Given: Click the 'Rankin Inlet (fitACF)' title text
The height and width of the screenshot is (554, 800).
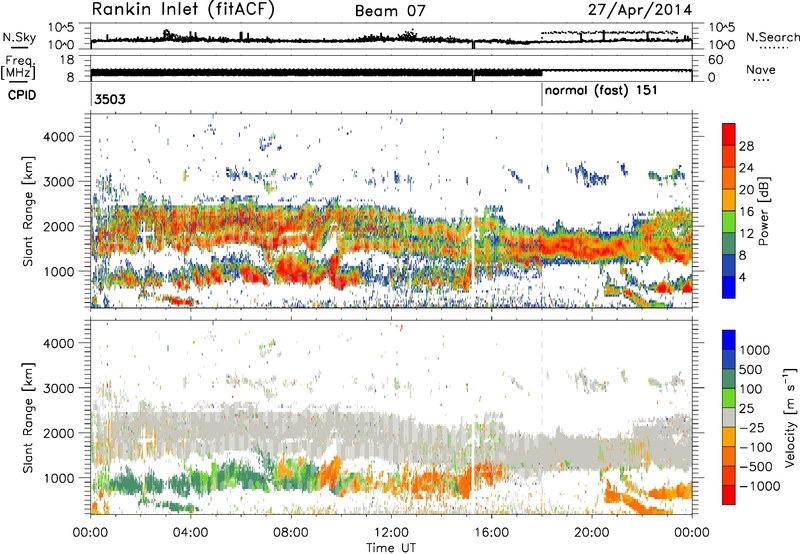Looking at the screenshot, I should click(x=183, y=10).
